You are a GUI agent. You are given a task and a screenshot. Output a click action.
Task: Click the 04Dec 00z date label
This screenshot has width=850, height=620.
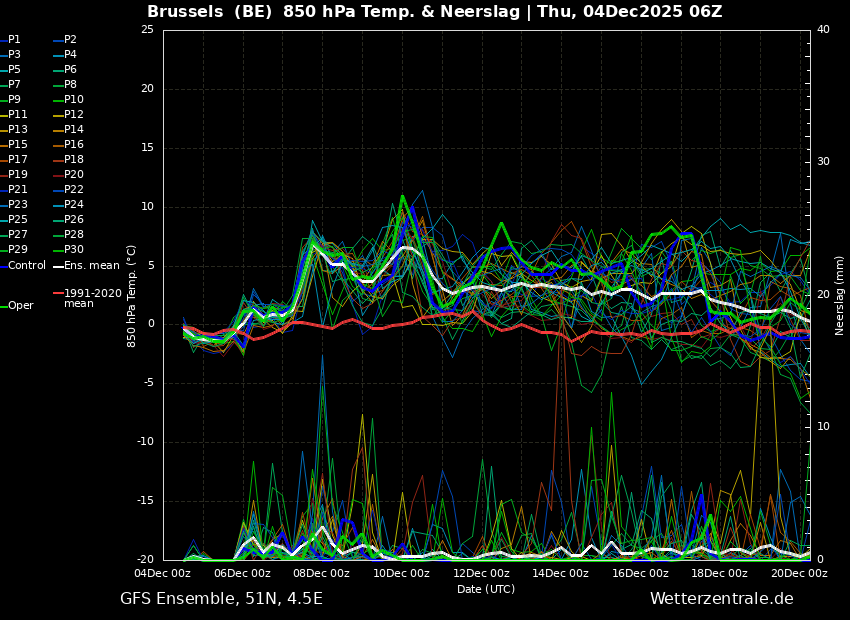(x=163, y=574)
